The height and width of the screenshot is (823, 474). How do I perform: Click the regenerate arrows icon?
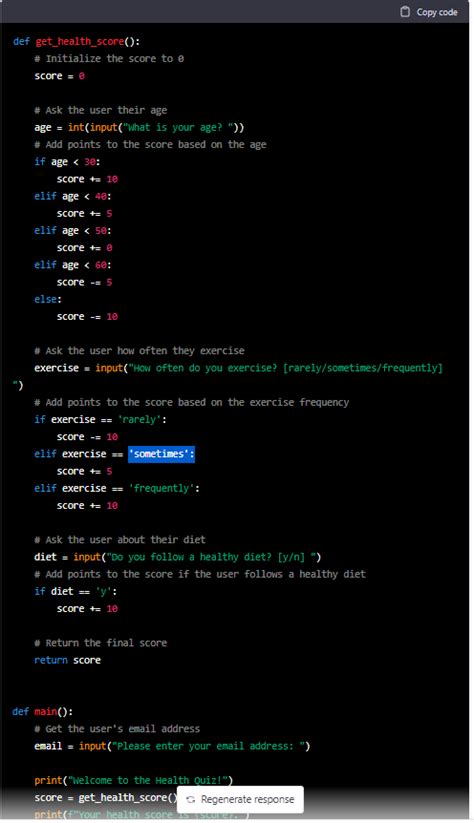click(191, 799)
